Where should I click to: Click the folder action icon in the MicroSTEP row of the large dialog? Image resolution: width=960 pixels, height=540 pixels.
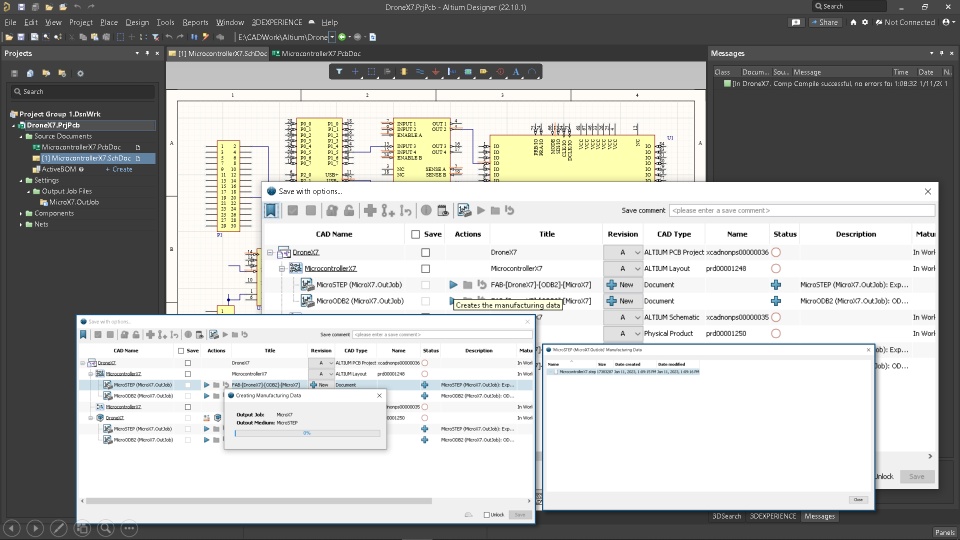[468, 285]
